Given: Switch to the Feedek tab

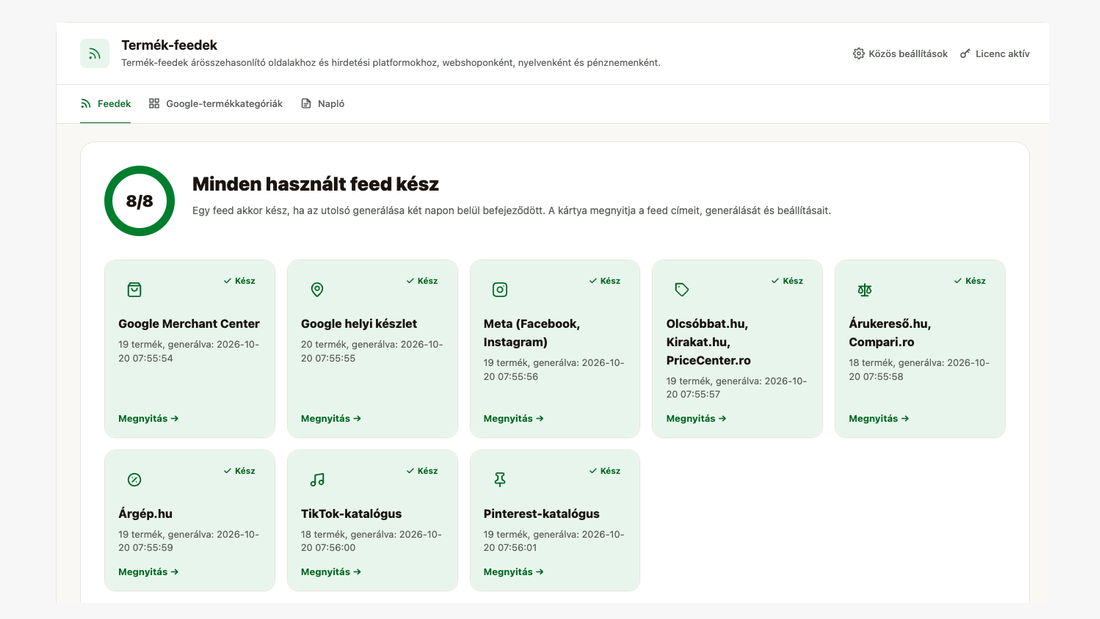Looking at the screenshot, I should click(x=105, y=104).
